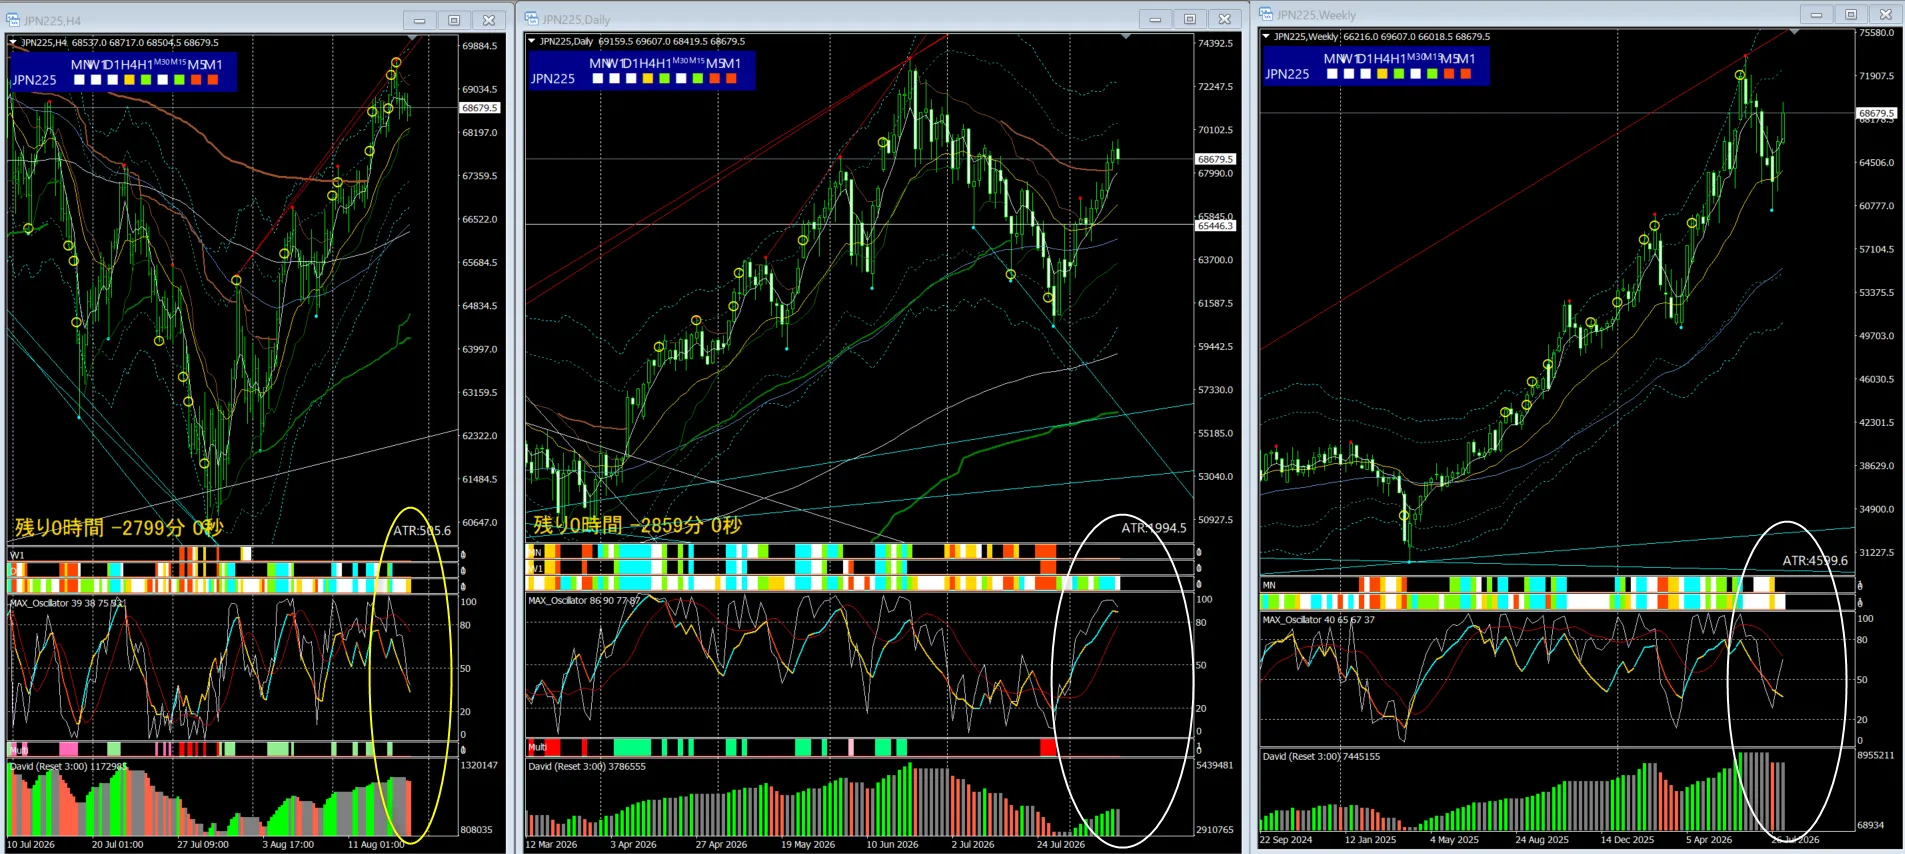Click the 68679.5 current price tag in the Weekly window

pos(1876,113)
